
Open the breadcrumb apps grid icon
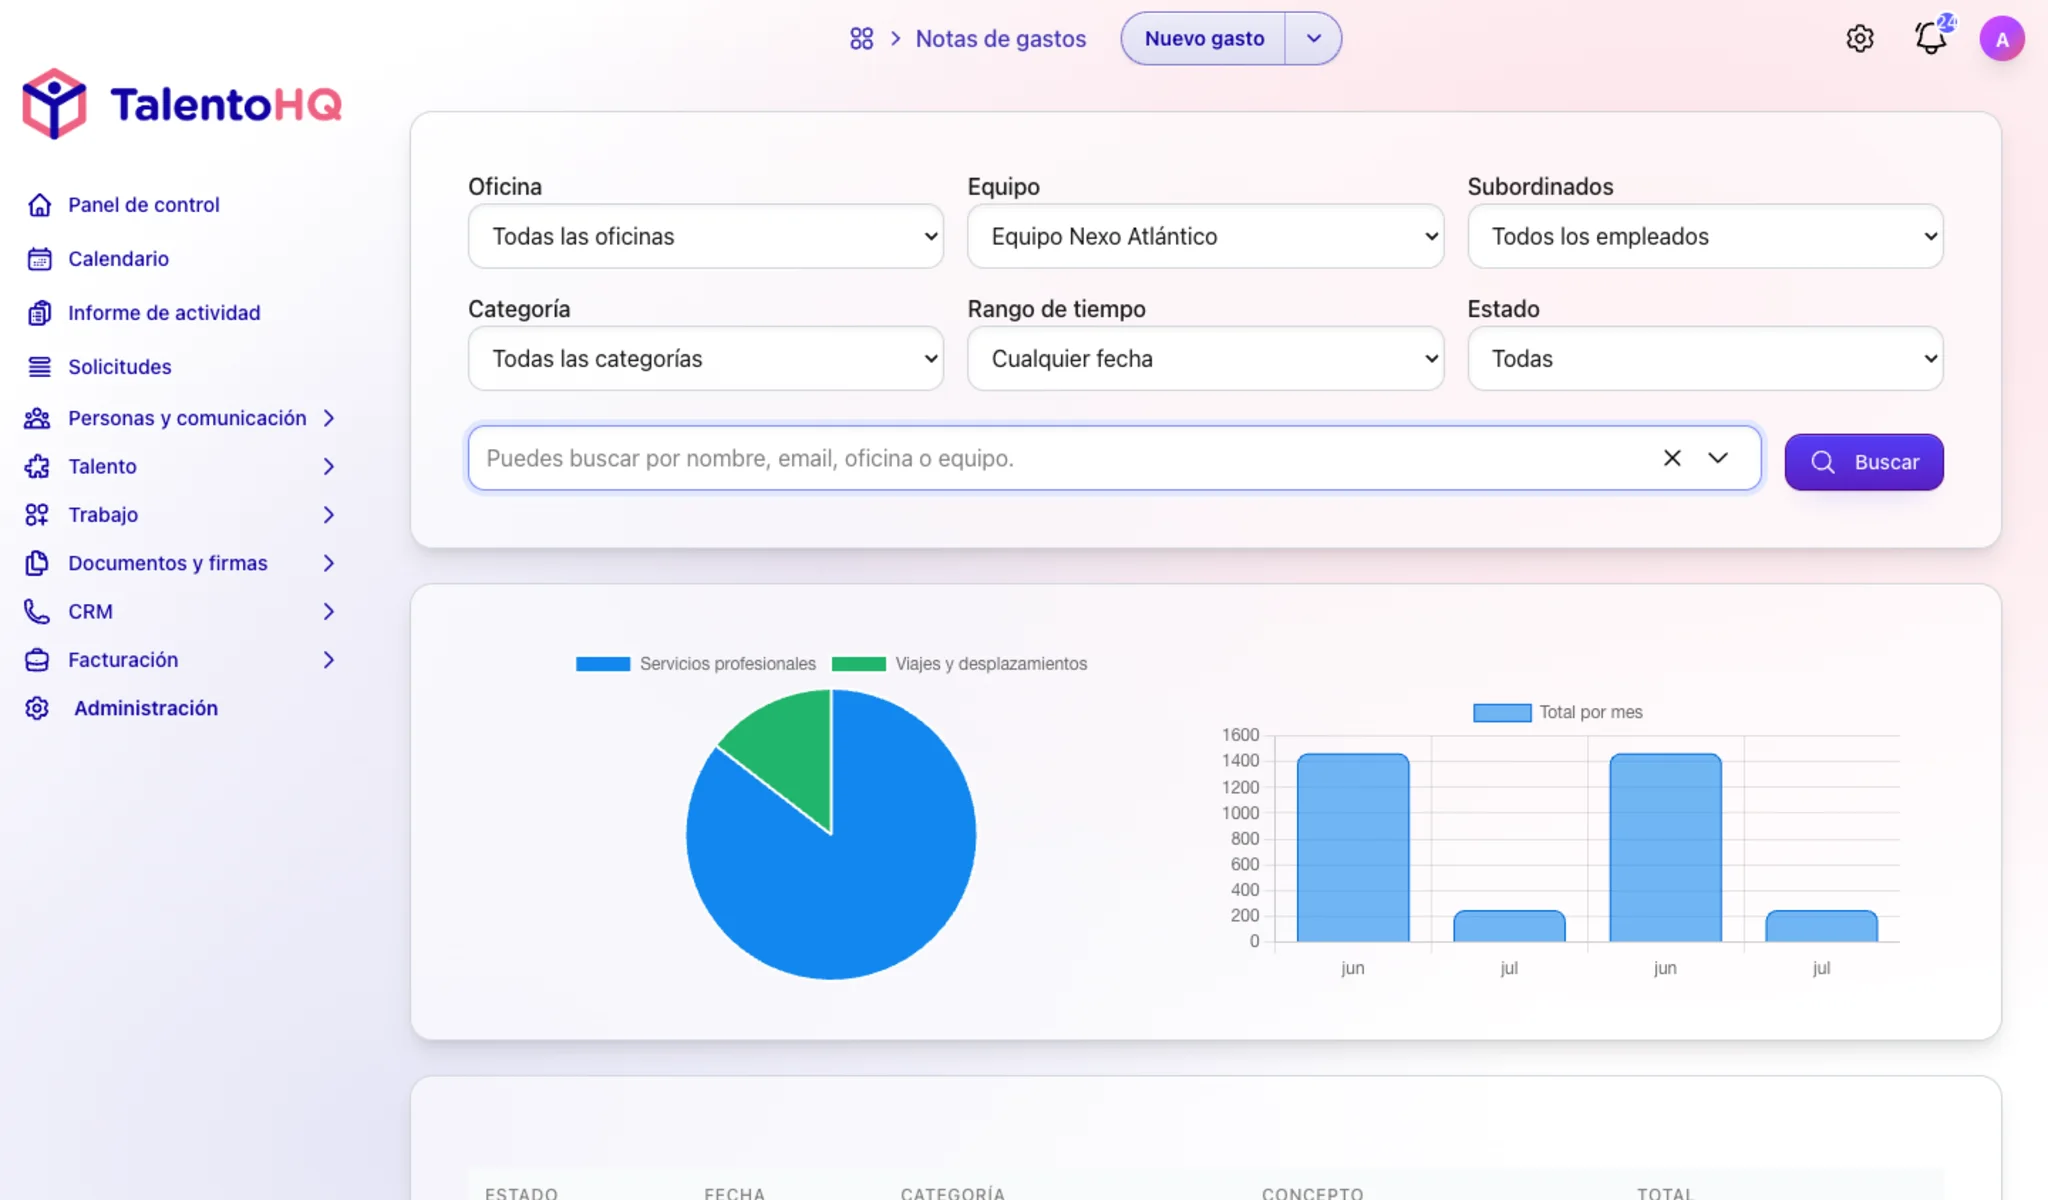861,39
